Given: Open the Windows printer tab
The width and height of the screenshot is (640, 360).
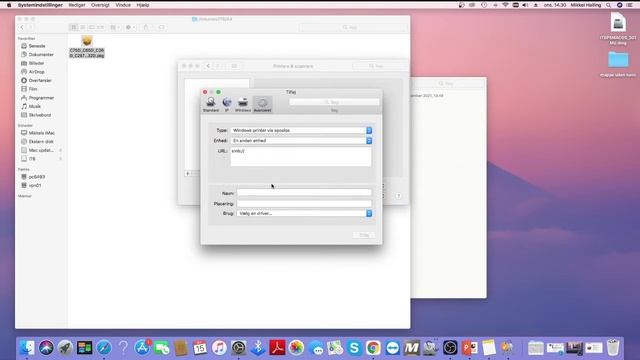Looking at the screenshot, I should pyautogui.click(x=243, y=104).
